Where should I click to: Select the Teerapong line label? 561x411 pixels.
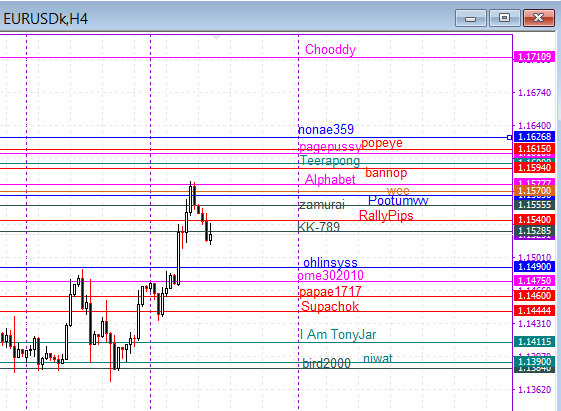(x=330, y=161)
